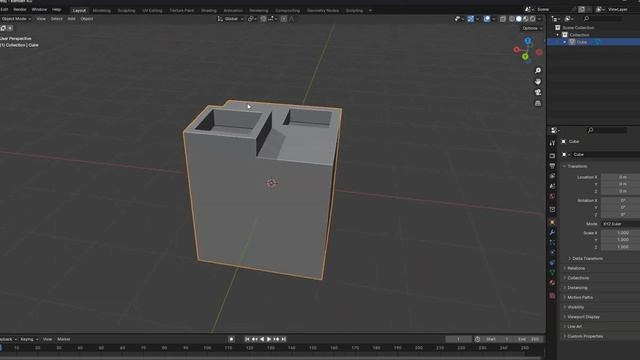Screen dimensions: 640x360
Task: Select rendered viewport shading
Action: point(533,19)
